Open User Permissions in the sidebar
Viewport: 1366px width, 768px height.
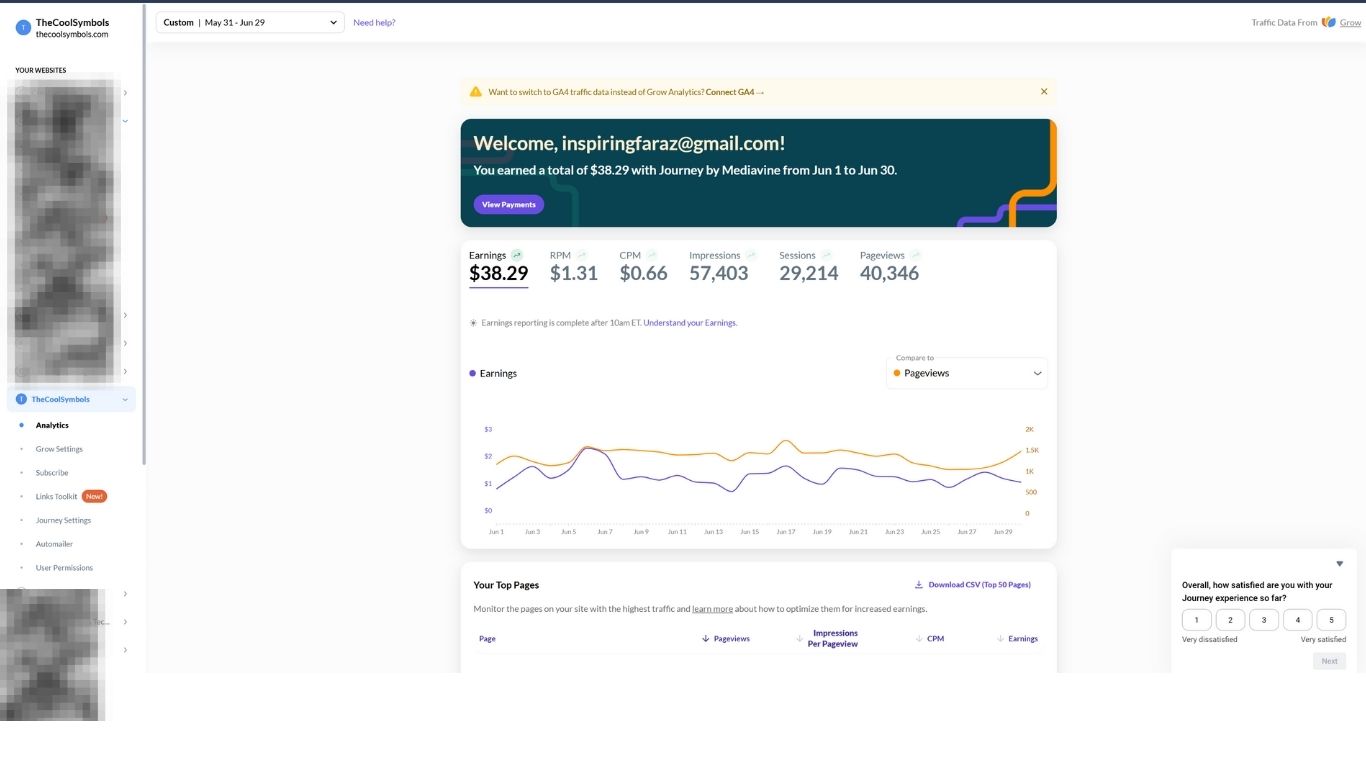[x=64, y=568]
